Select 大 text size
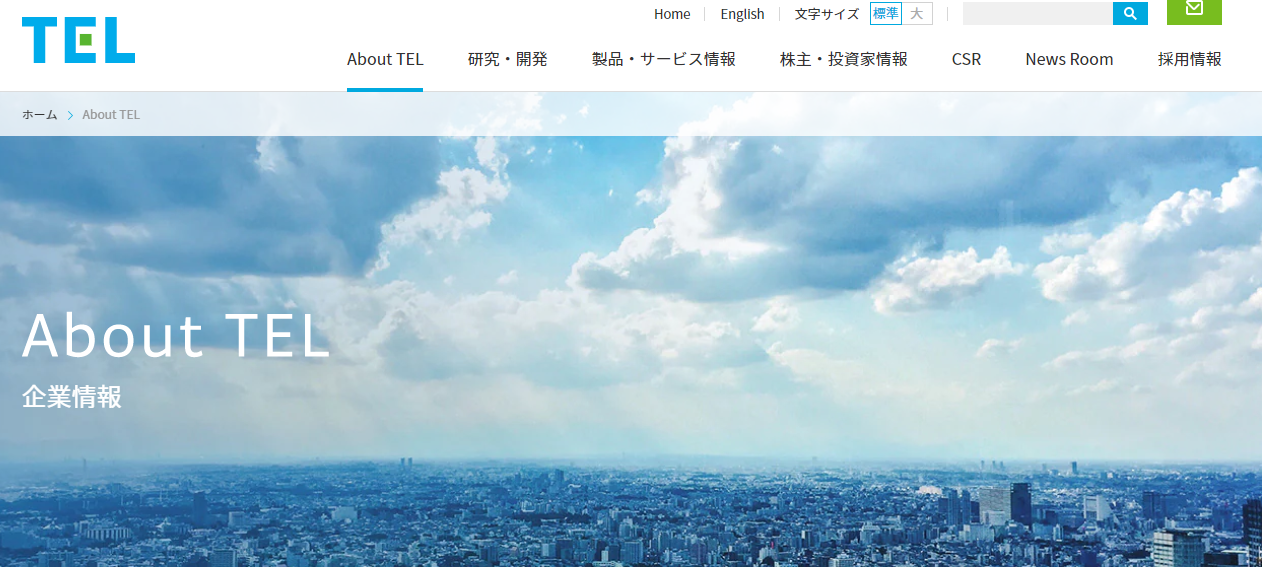The width and height of the screenshot is (1262, 567). (x=917, y=14)
